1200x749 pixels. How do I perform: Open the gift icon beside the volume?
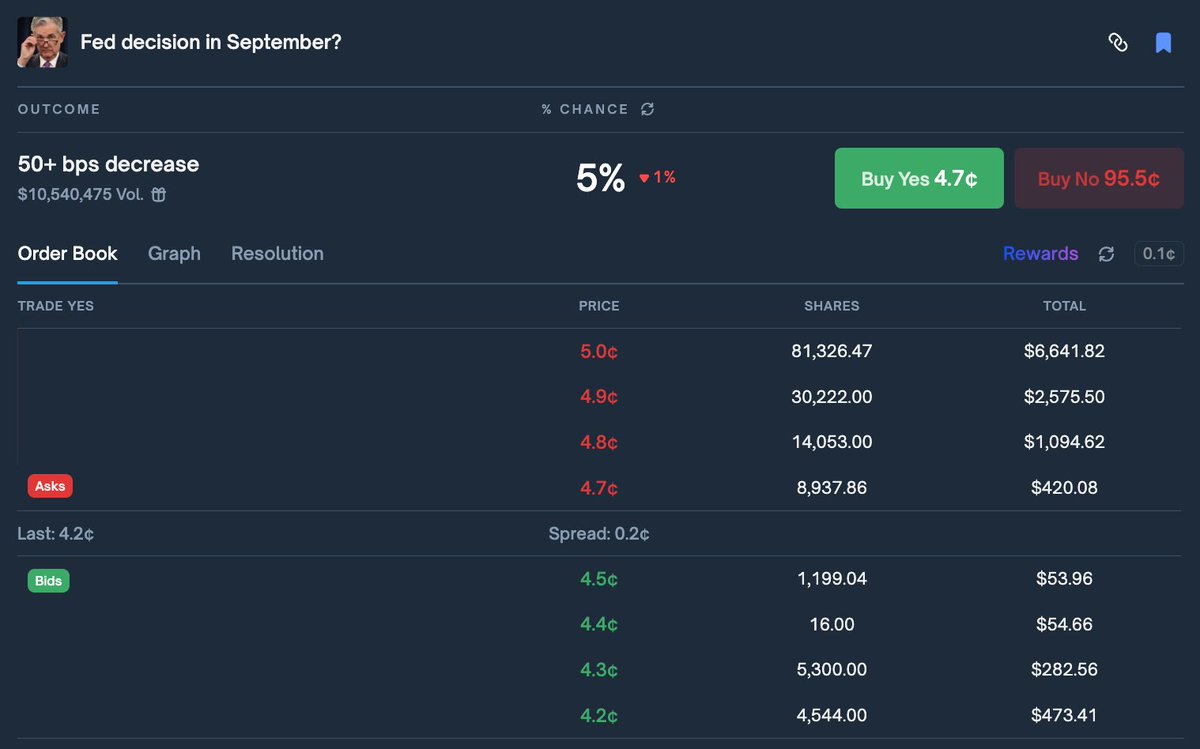point(158,195)
